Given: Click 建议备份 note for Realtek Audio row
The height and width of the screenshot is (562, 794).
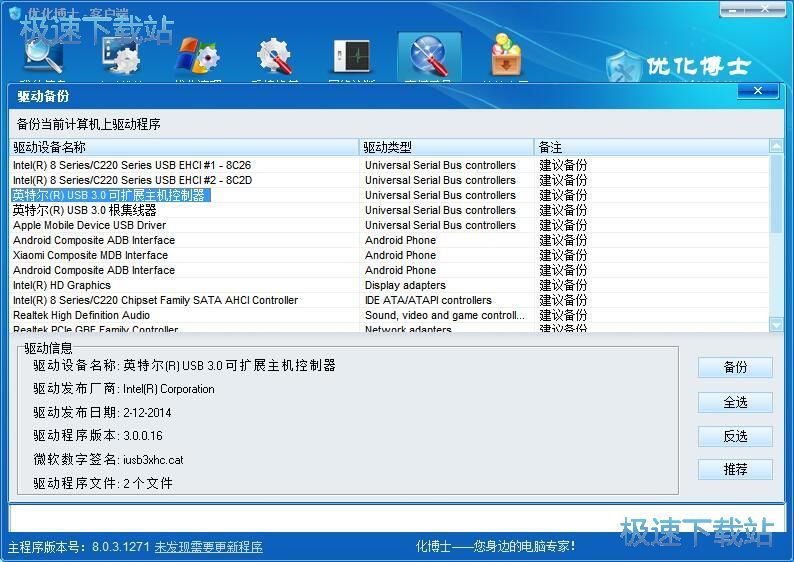Looking at the screenshot, I should (x=563, y=315).
